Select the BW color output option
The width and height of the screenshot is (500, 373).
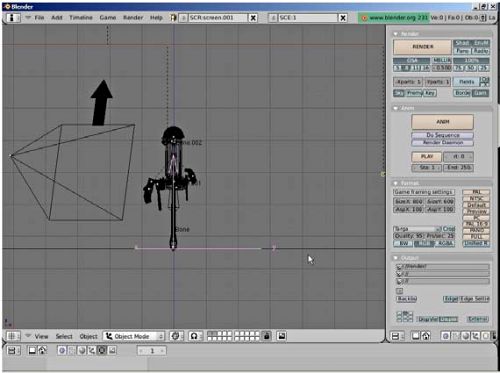(x=403, y=244)
